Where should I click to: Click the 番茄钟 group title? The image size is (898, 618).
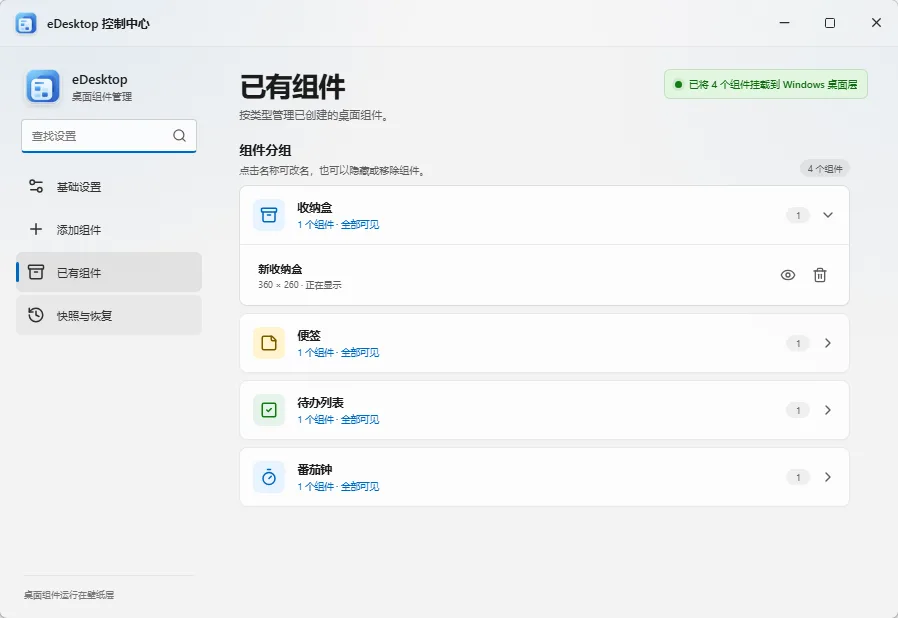point(314,469)
